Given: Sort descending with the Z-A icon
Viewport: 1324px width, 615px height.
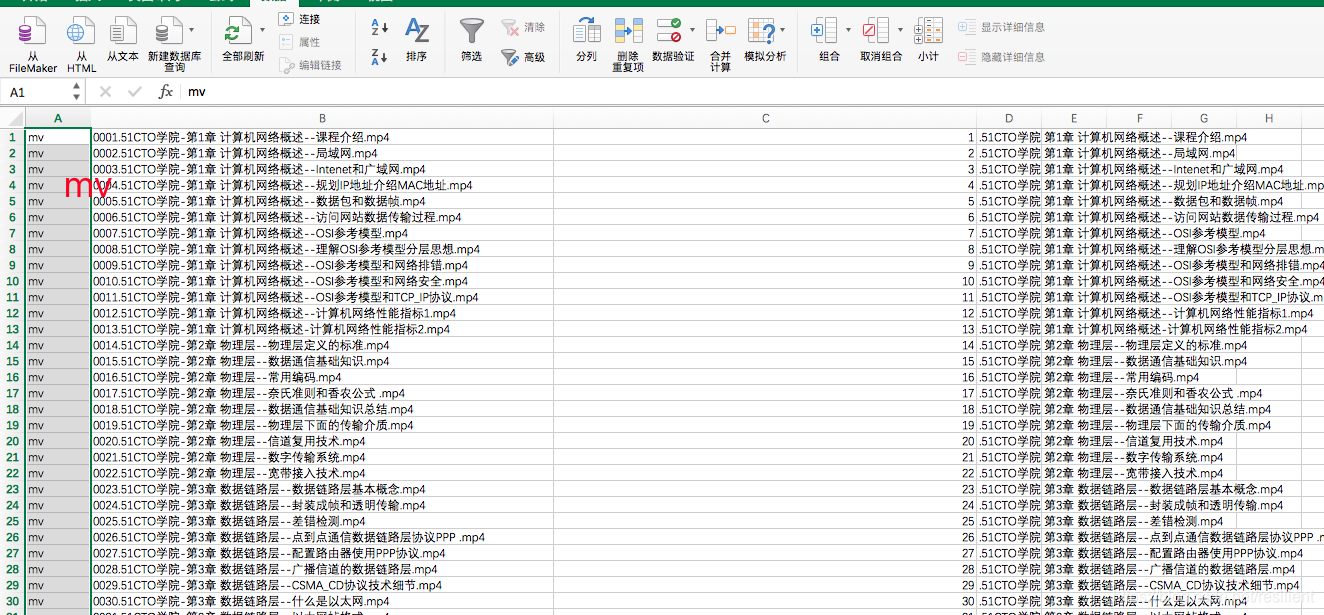Looking at the screenshot, I should (379, 56).
